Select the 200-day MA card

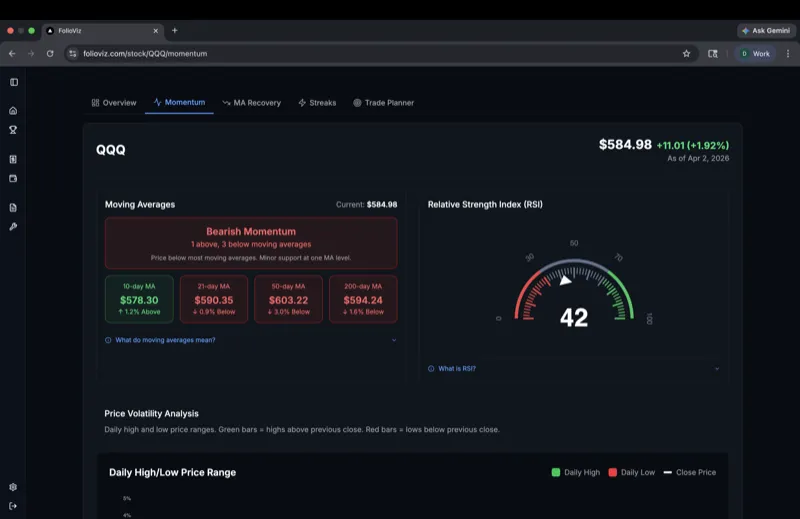coord(363,299)
